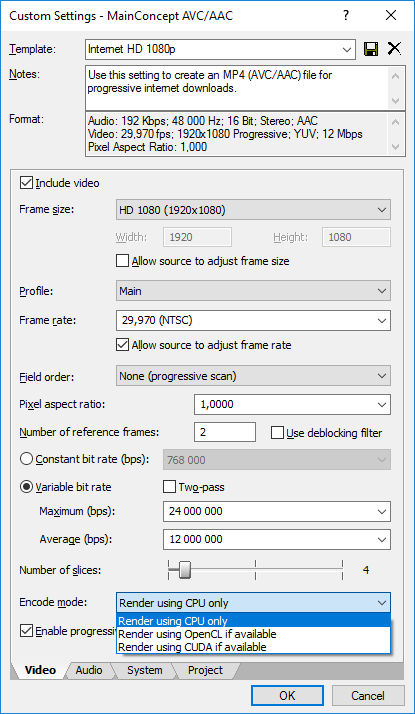Select Constant bit rate radio button
415x714 pixels.
click(x=26, y=459)
